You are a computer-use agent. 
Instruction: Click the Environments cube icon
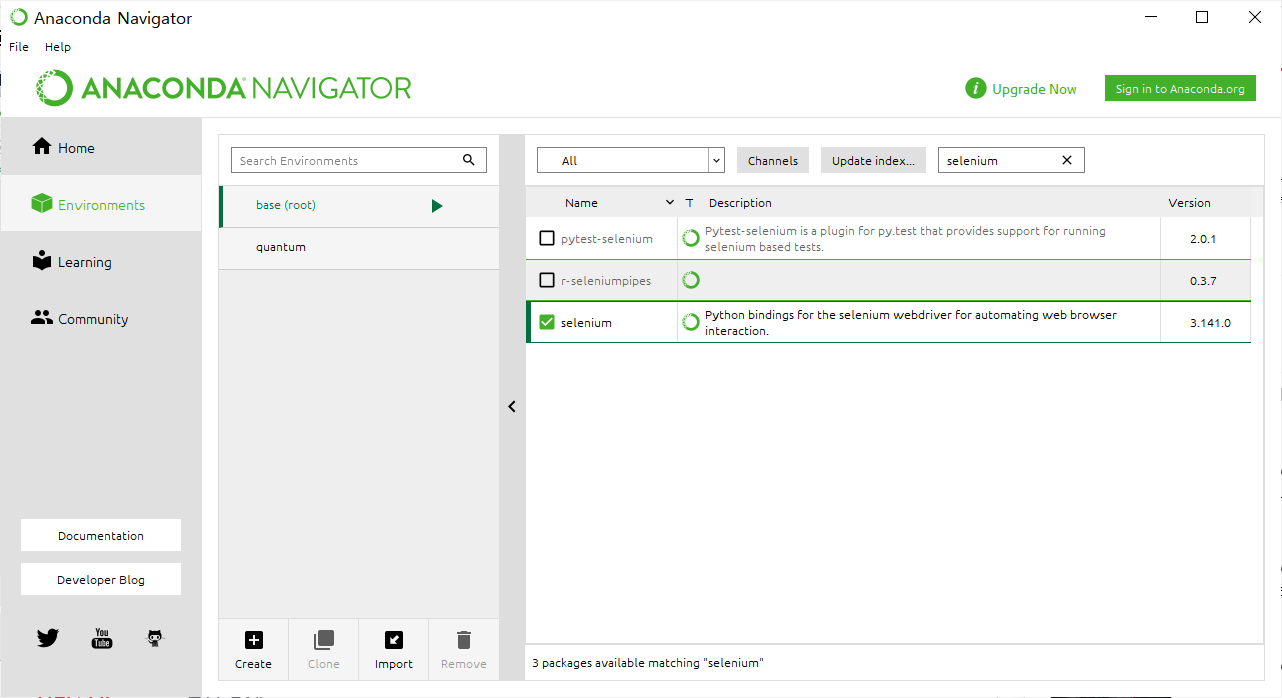click(42, 204)
